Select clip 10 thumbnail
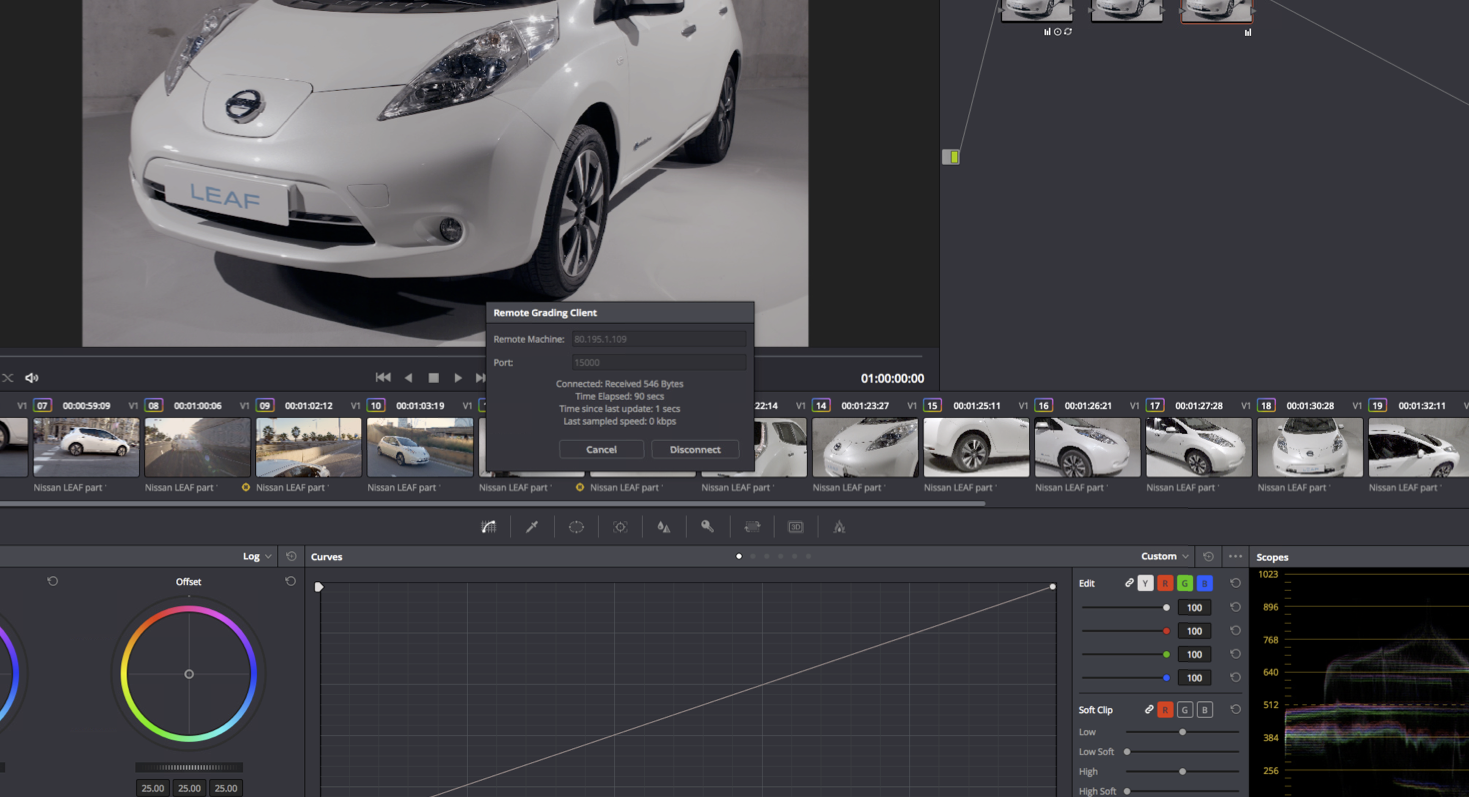This screenshot has height=797, width=1469. (420, 447)
